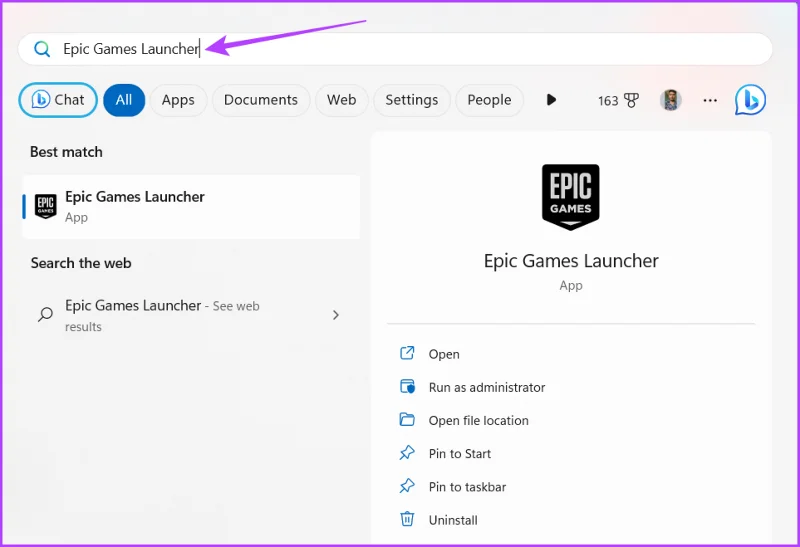Screen dimensions: 800x547
Task: Click the Epic Games icon in best match row
Action: point(45,206)
